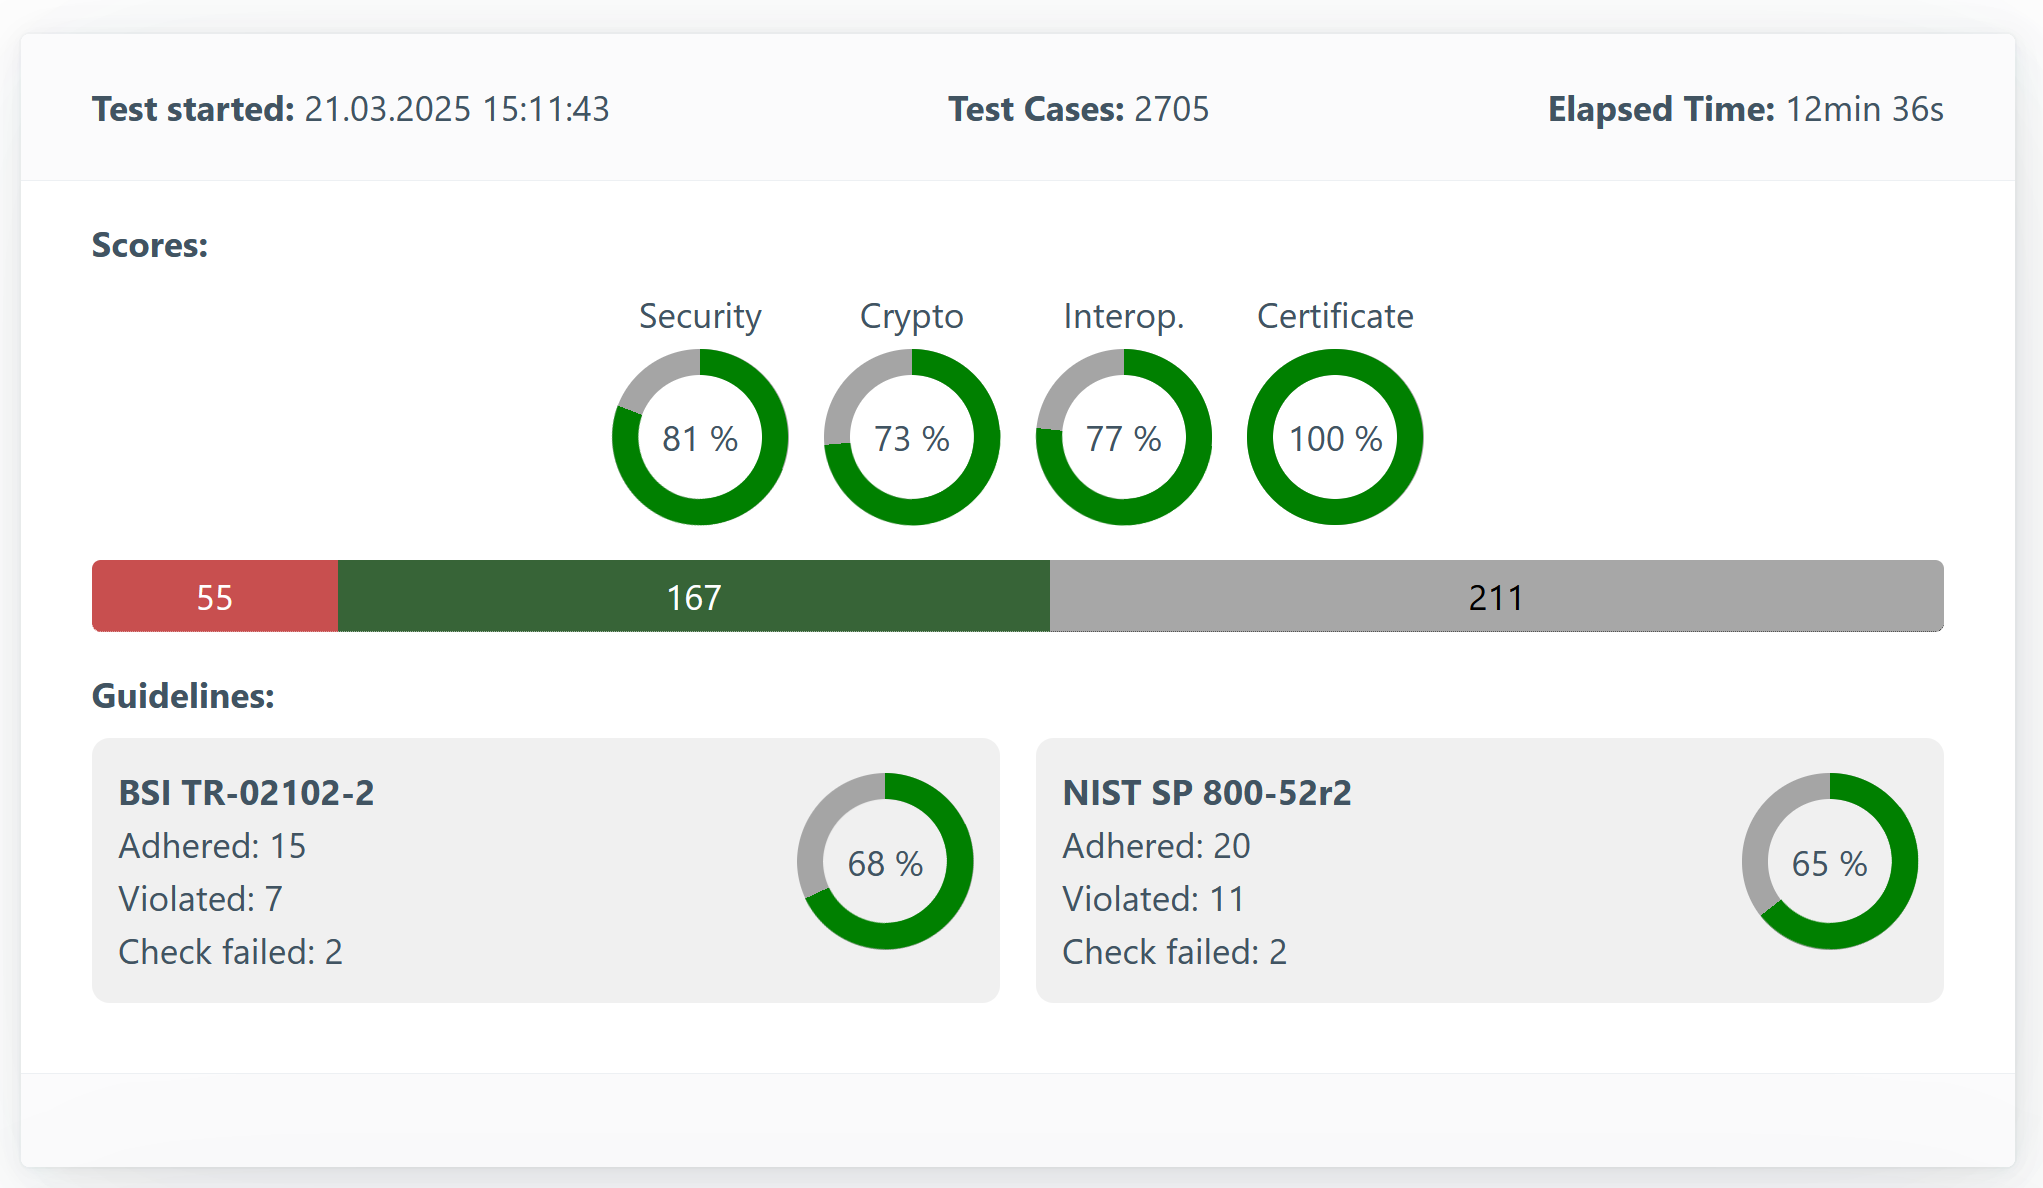Click the Certificate score label
Image resolution: width=2043 pixels, height=1188 pixels.
click(1335, 316)
